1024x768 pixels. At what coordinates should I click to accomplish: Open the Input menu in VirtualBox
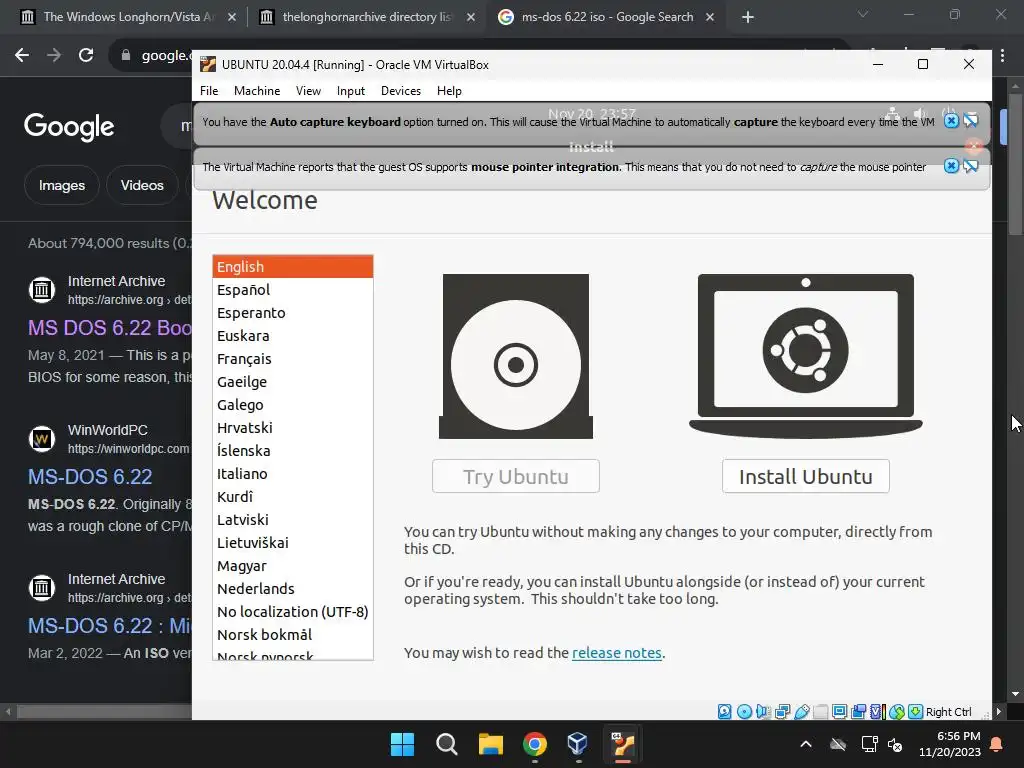pyautogui.click(x=351, y=91)
